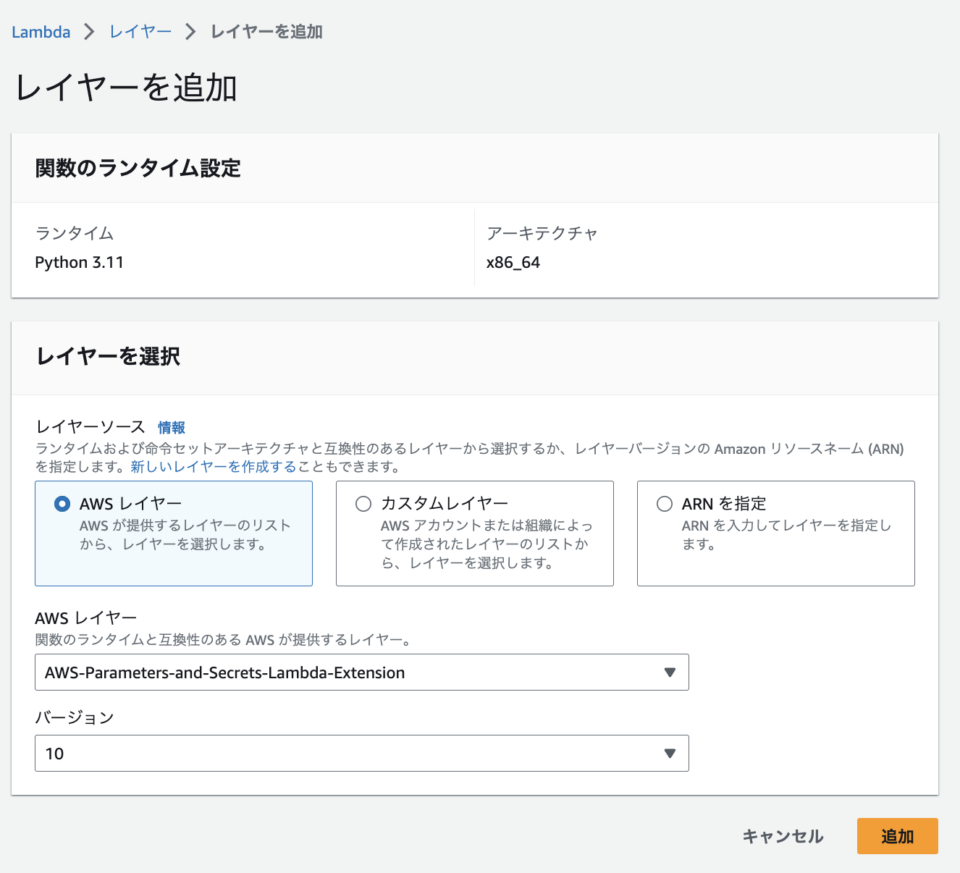Click the Python 3.11 runtime value

tap(79, 262)
